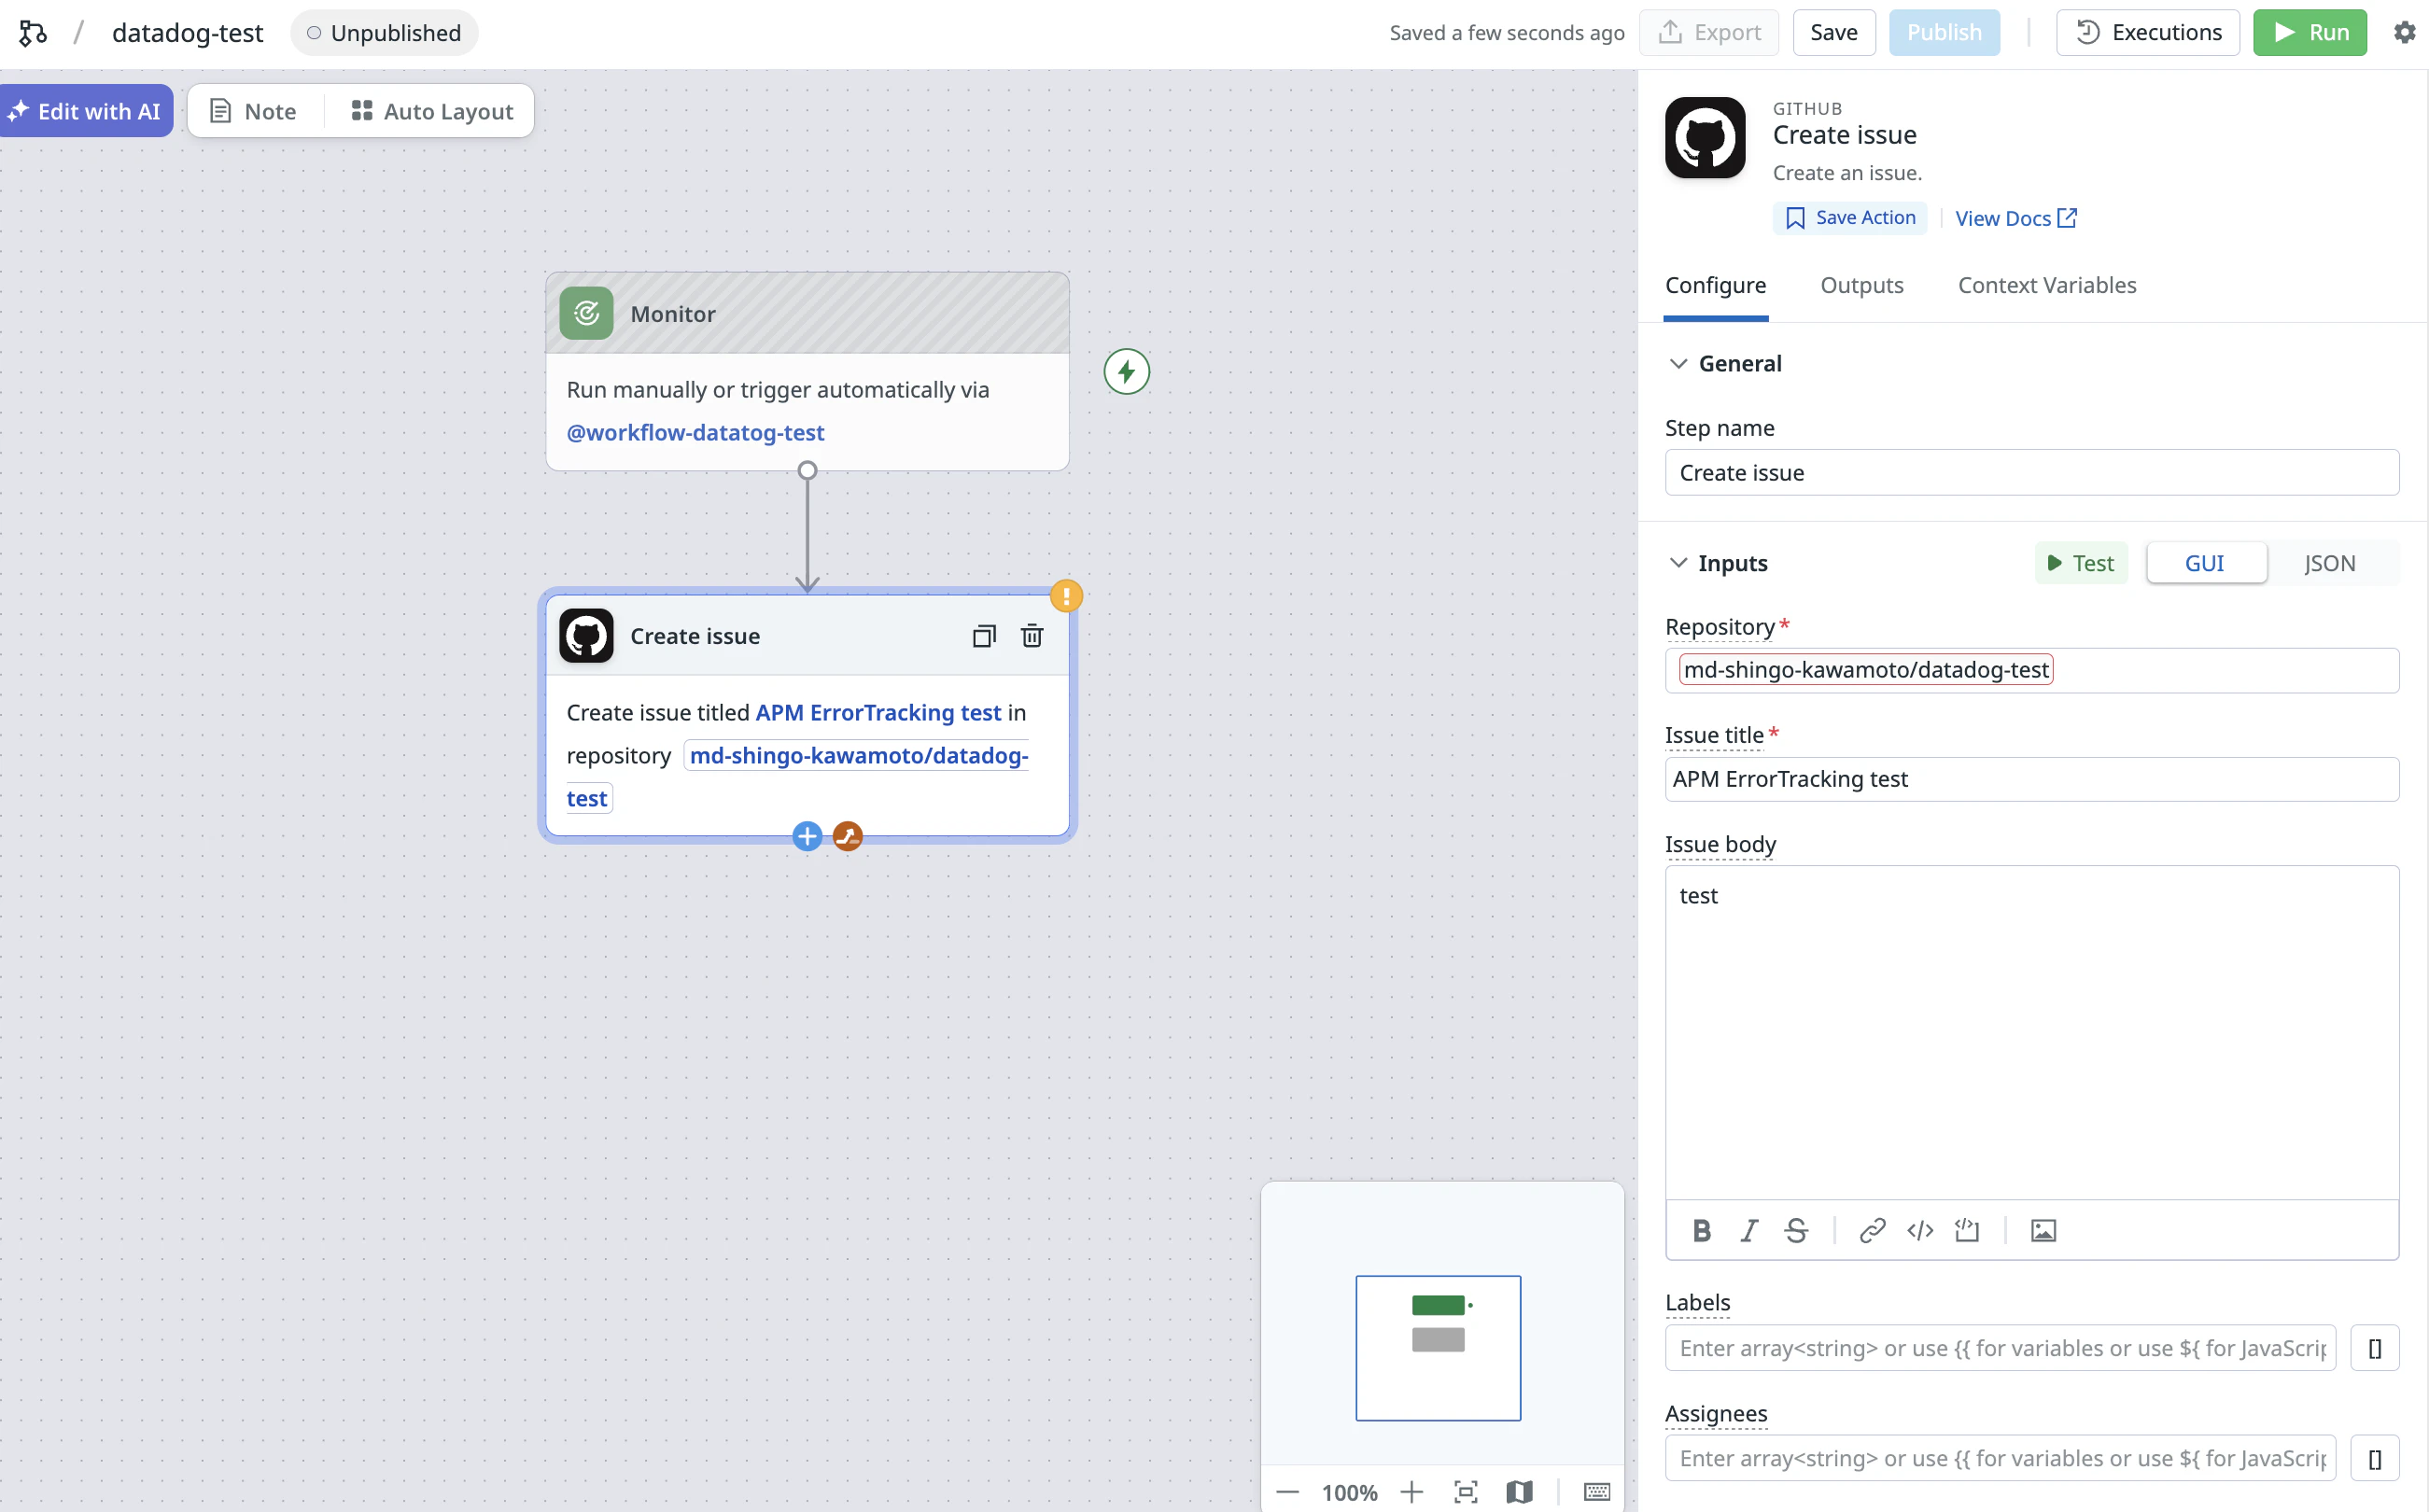Screen dimensions: 2429x1512
Task: Add error branch on Create issue step
Action: click(848, 836)
